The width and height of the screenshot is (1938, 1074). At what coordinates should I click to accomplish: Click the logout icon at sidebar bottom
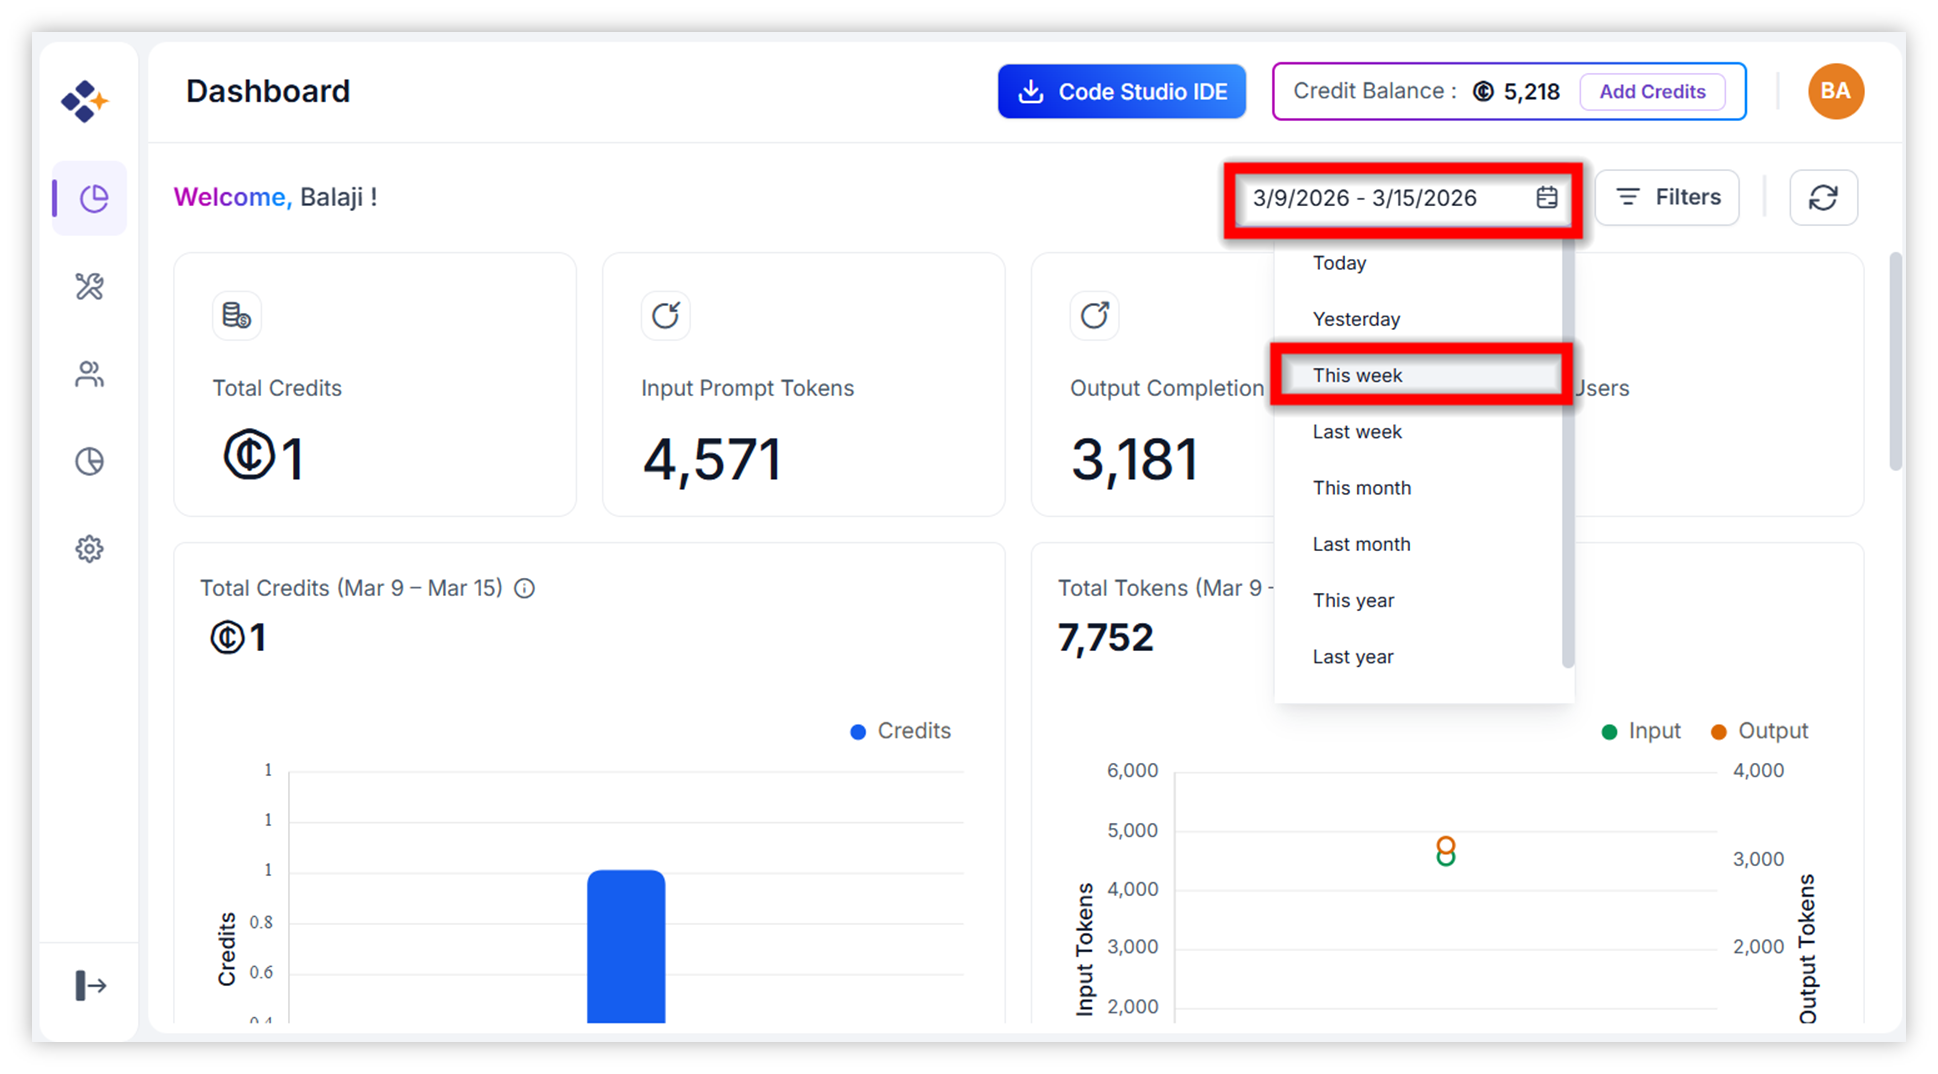point(90,985)
